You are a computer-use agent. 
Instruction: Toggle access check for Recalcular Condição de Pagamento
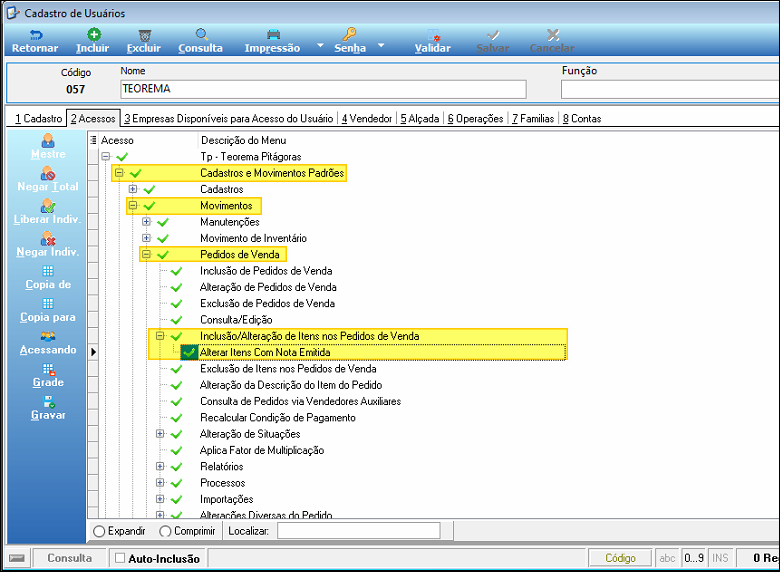click(176, 418)
